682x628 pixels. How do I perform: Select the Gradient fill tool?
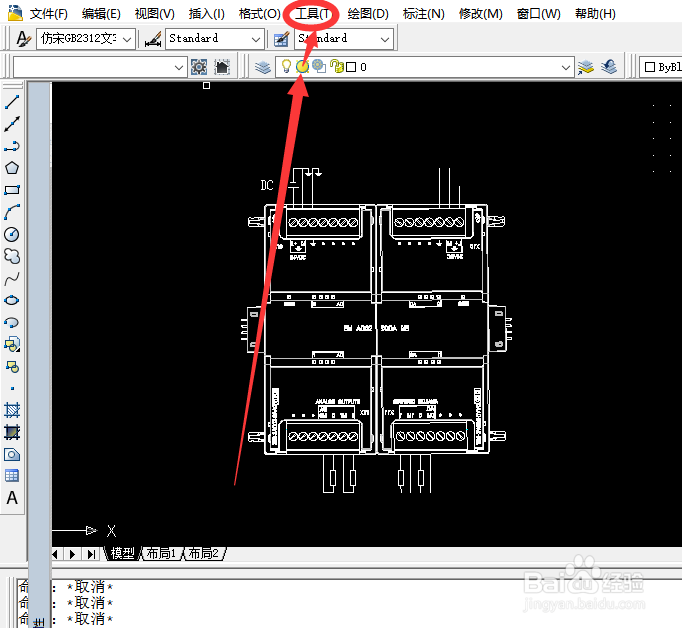(12, 432)
